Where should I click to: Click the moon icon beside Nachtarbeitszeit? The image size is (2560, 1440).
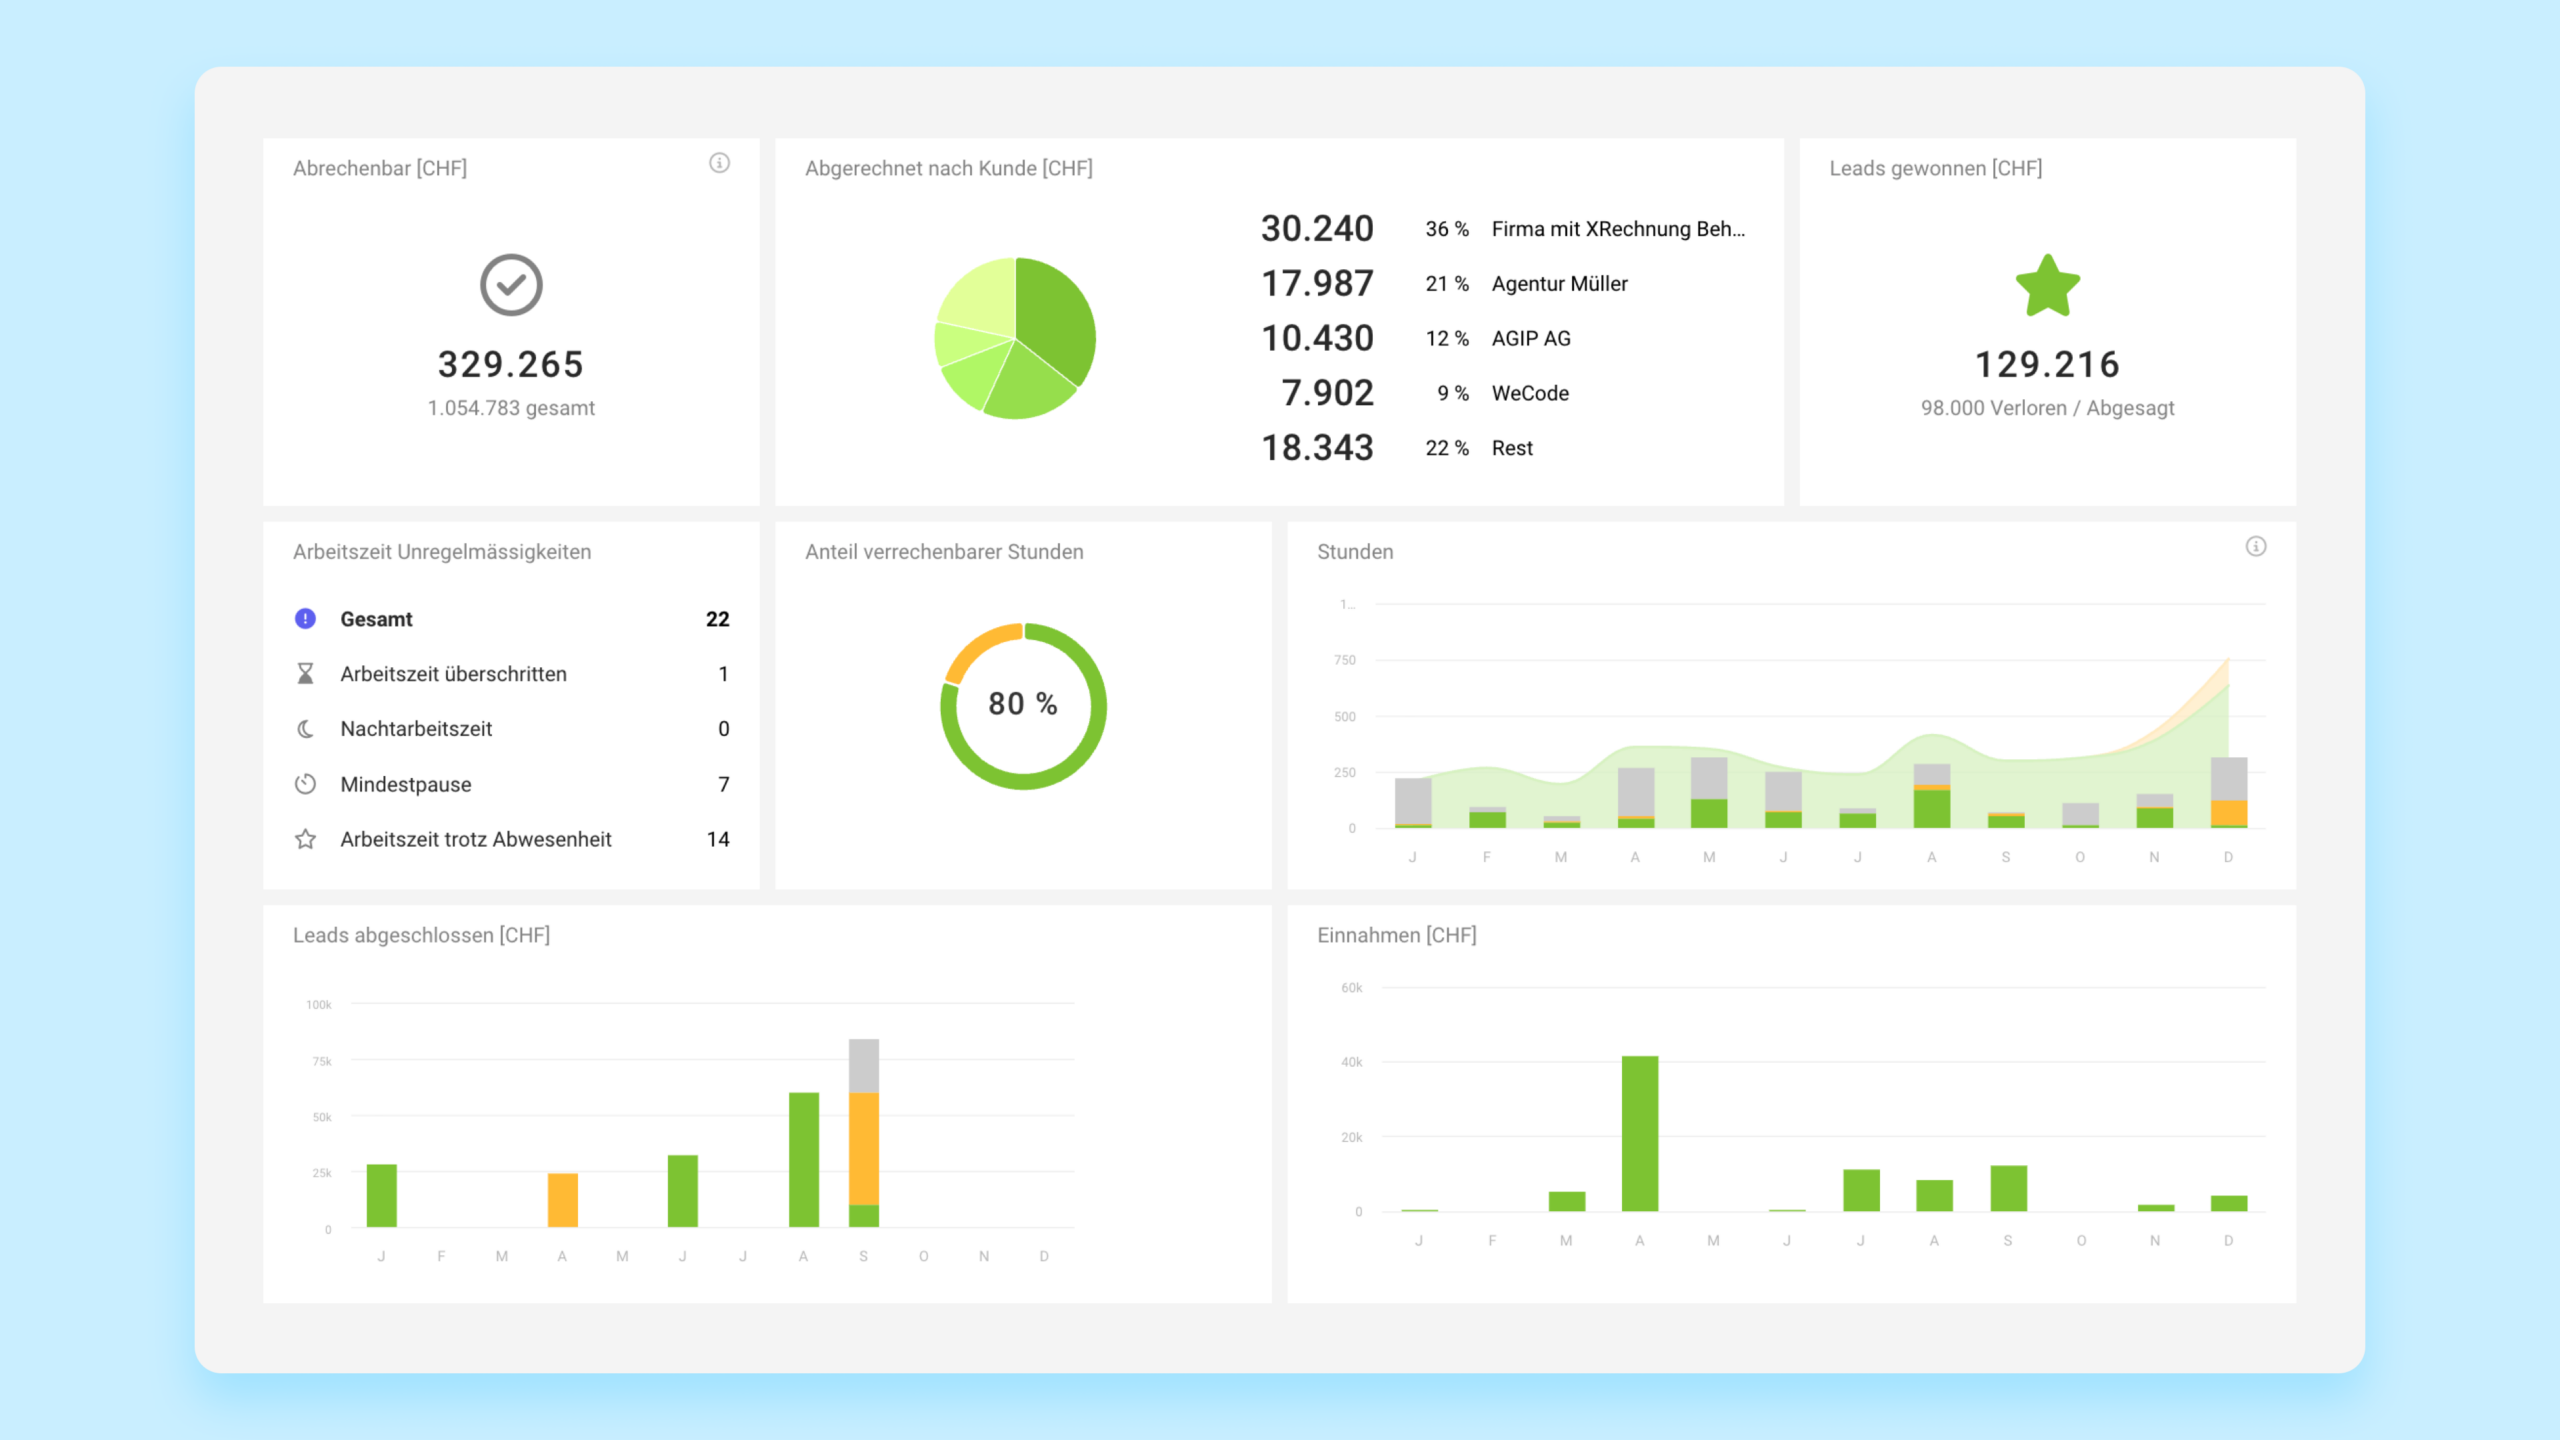click(305, 729)
